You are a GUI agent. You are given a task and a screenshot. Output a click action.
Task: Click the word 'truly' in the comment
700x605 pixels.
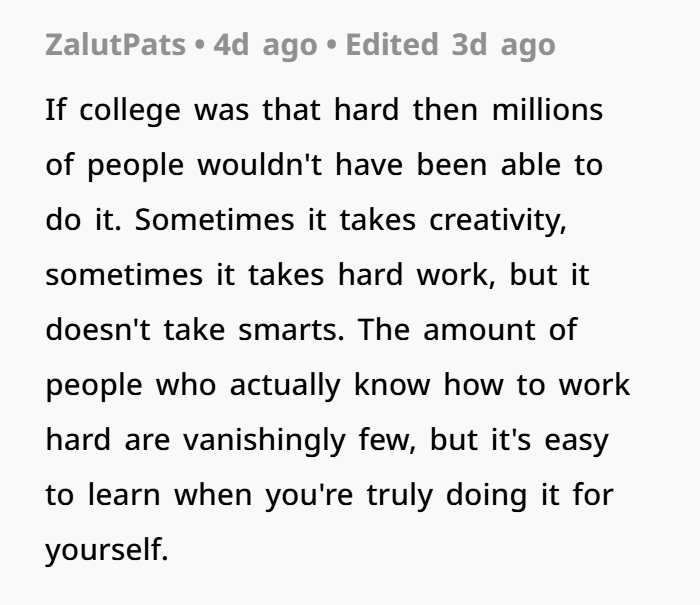click(x=400, y=496)
